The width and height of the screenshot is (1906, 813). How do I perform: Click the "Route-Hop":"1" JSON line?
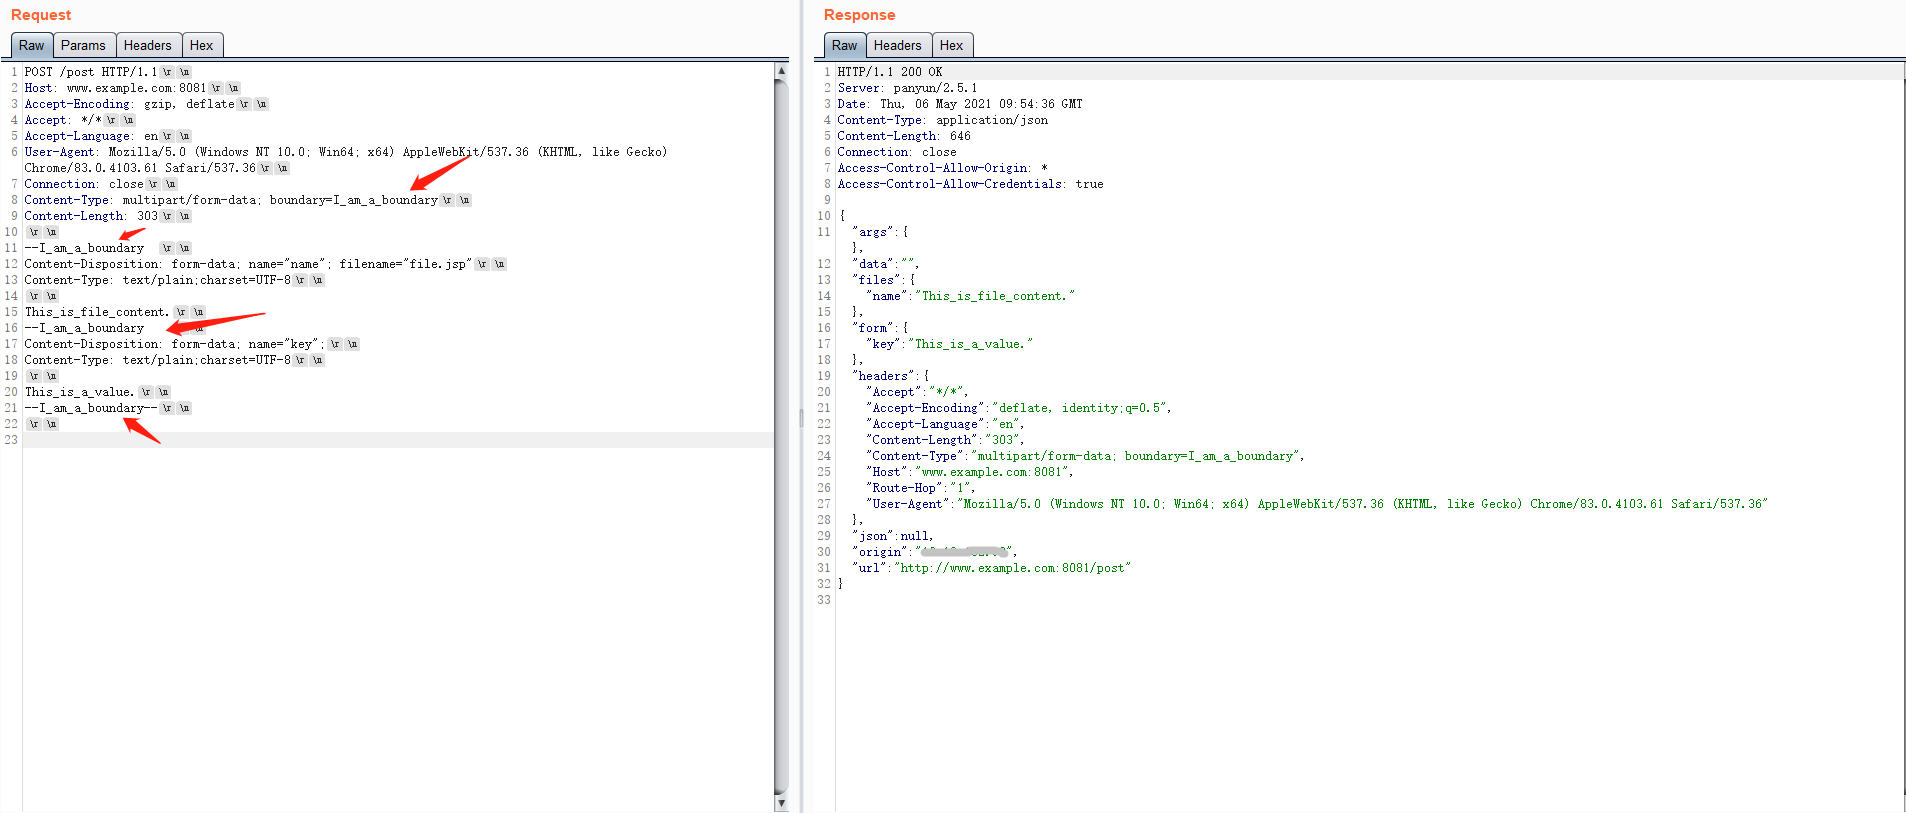pos(920,488)
